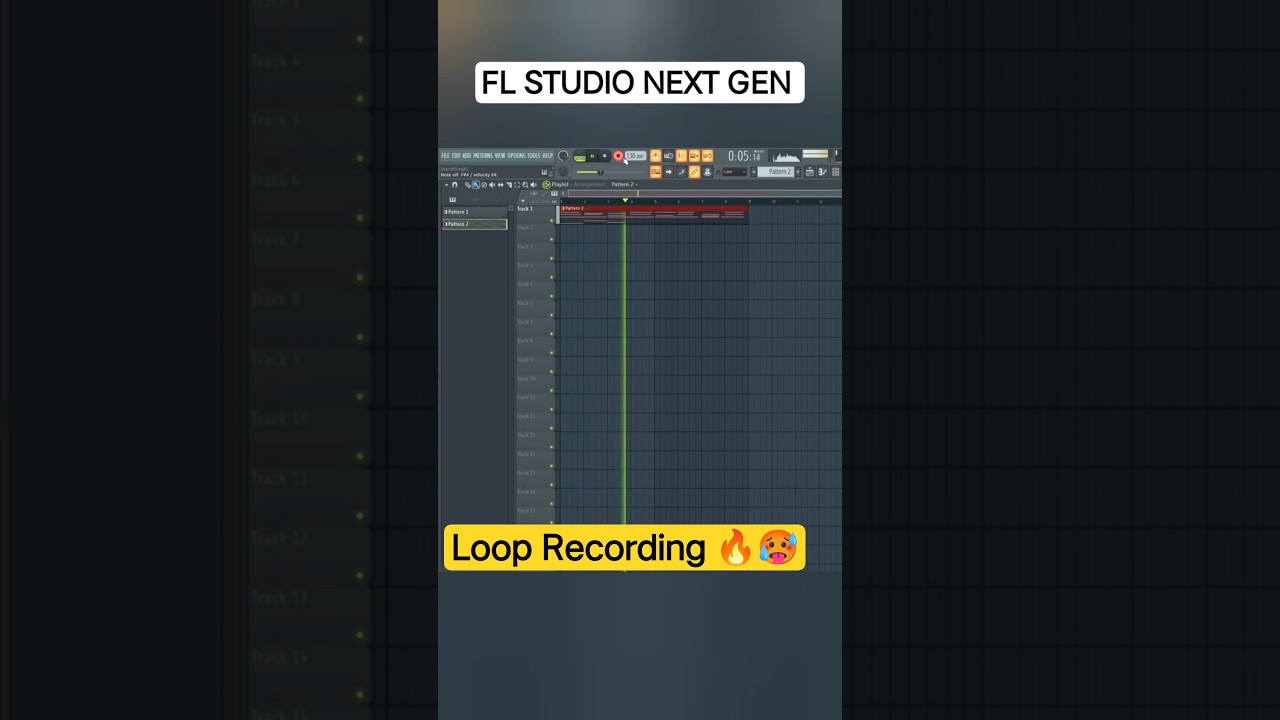This screenshot has height=720, width=1280.
Task: Mute Track 3 using its green dot
Action: [x=551, y=259]
